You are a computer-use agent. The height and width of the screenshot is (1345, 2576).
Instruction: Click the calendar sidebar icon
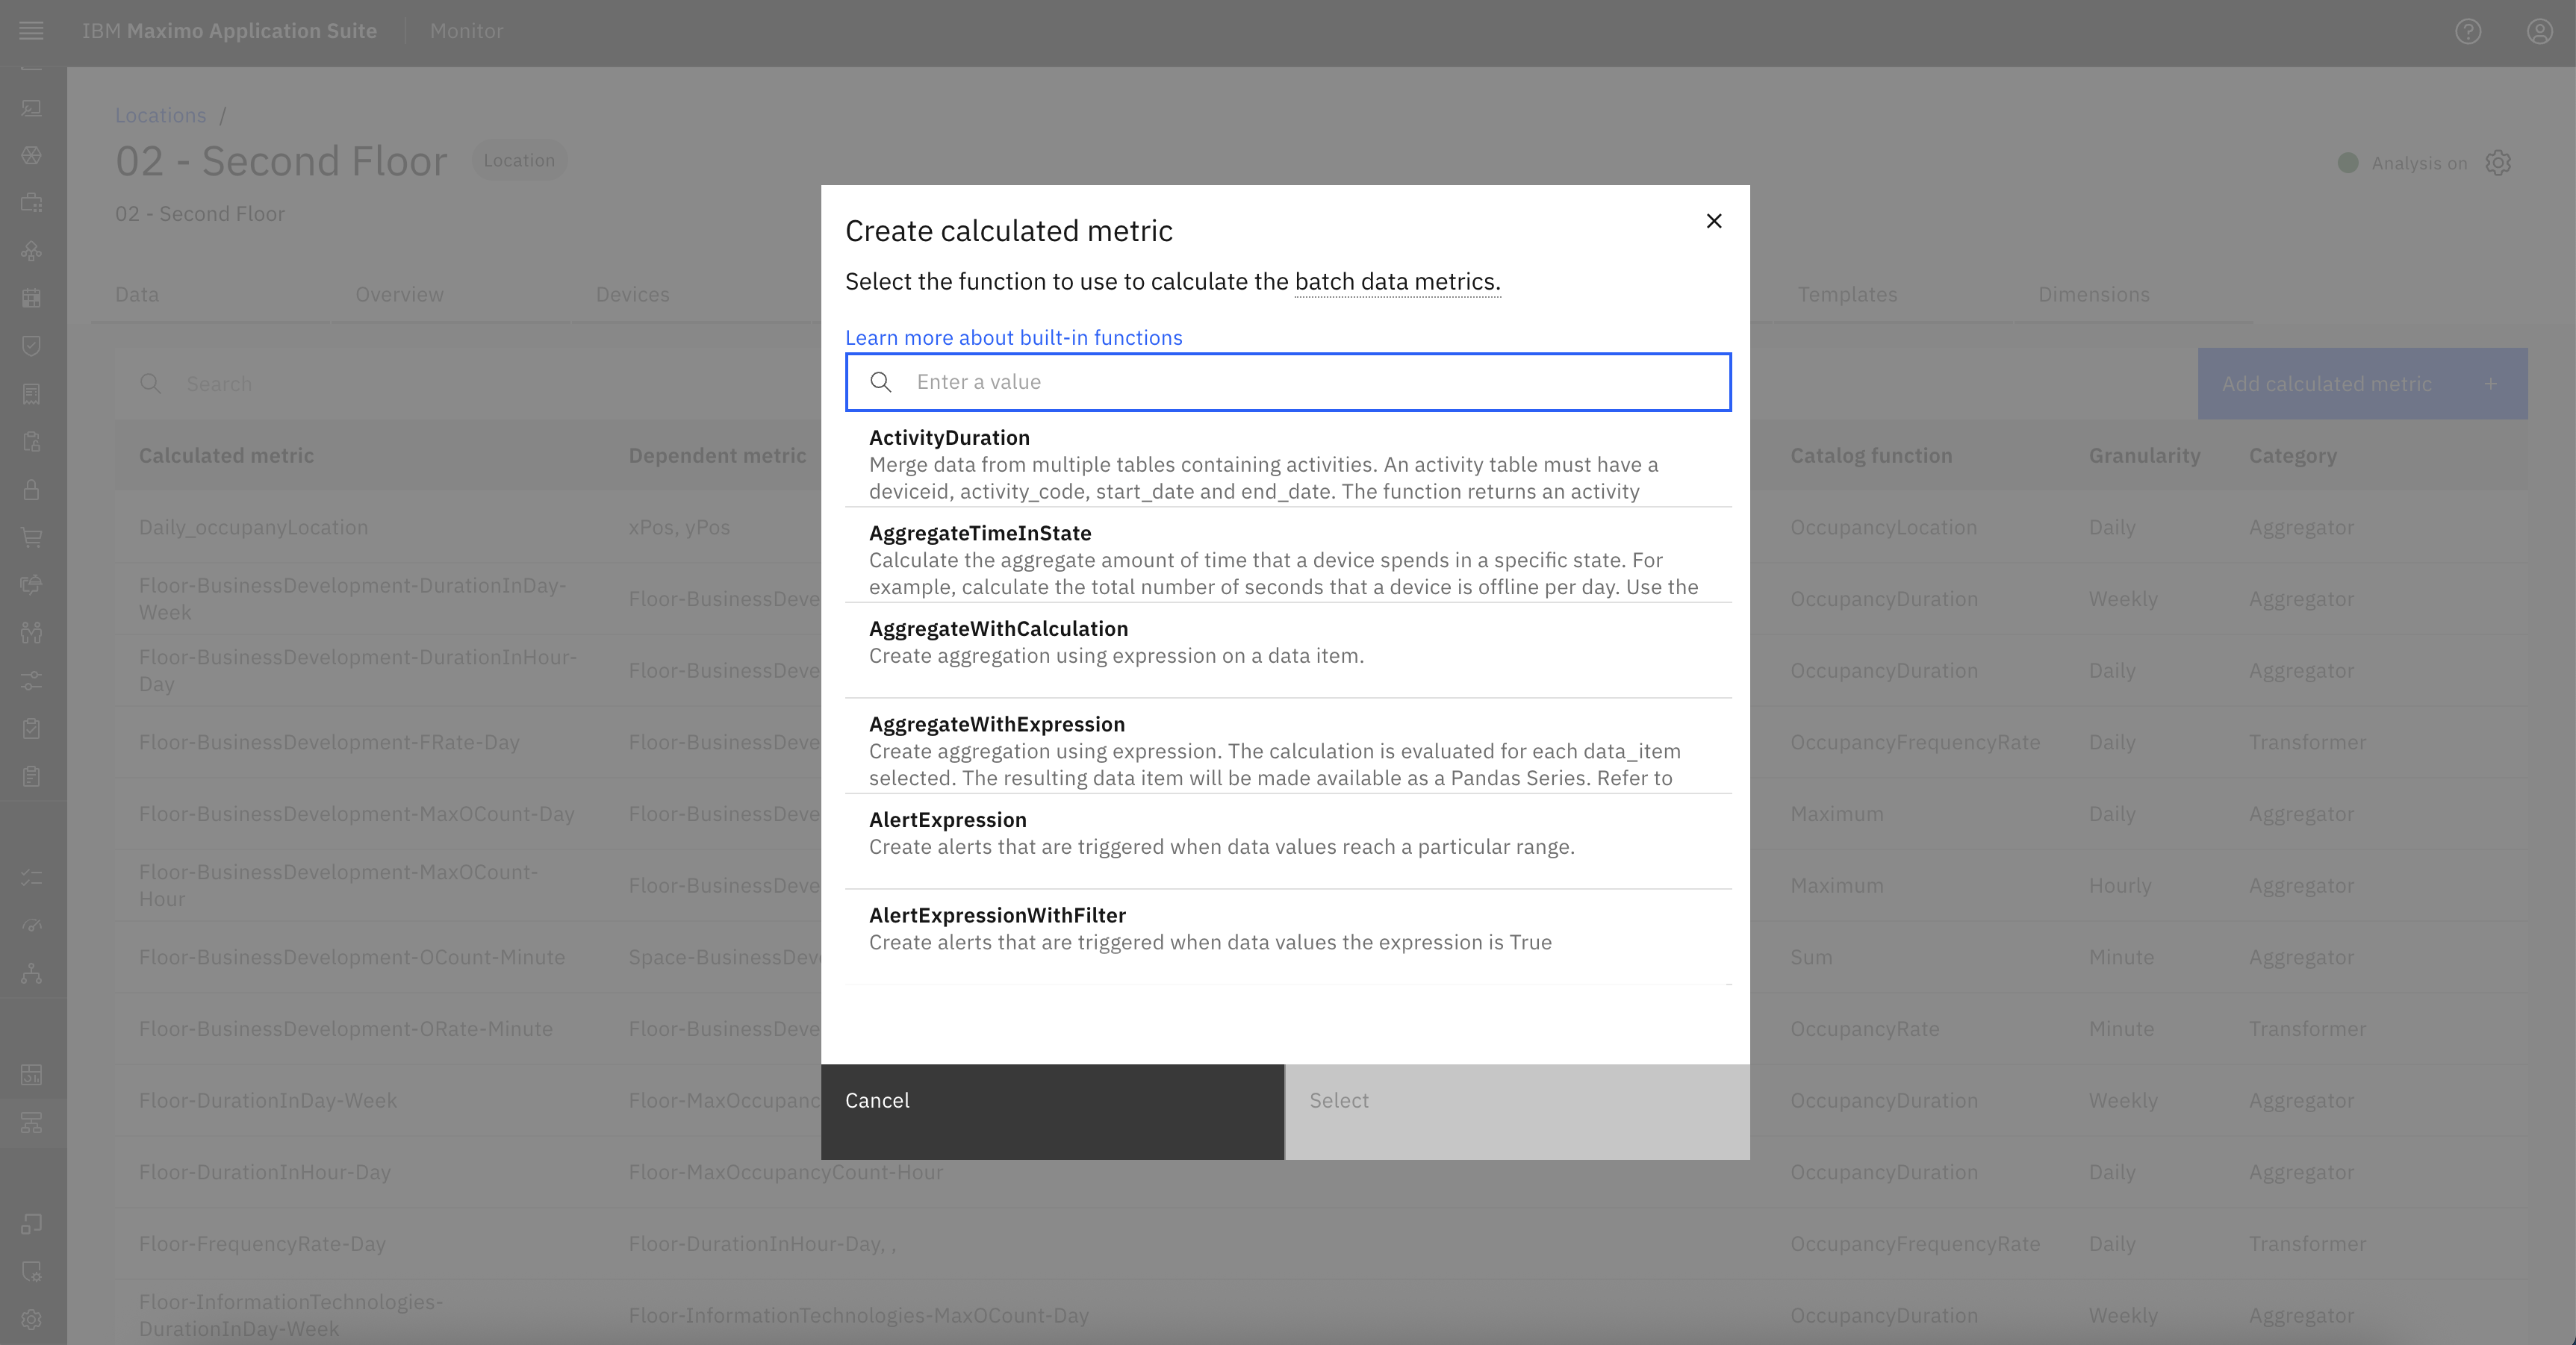[31, 298]
